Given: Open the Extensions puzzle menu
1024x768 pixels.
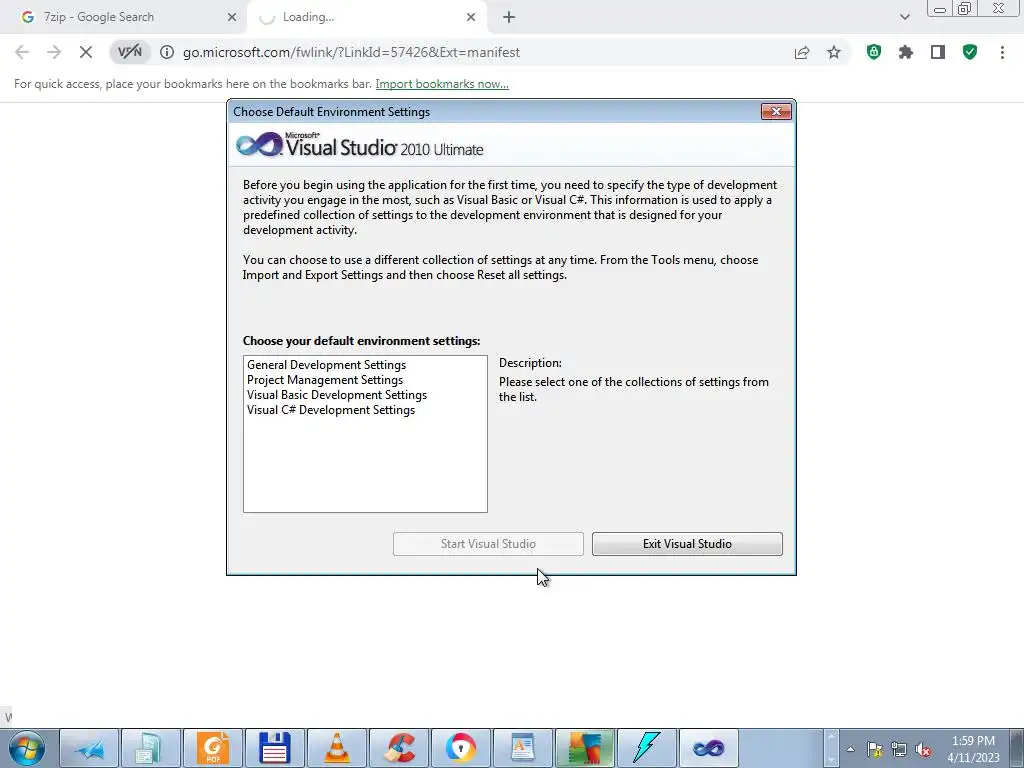Looking at the screenshot, I should click(x=906, y=52).
